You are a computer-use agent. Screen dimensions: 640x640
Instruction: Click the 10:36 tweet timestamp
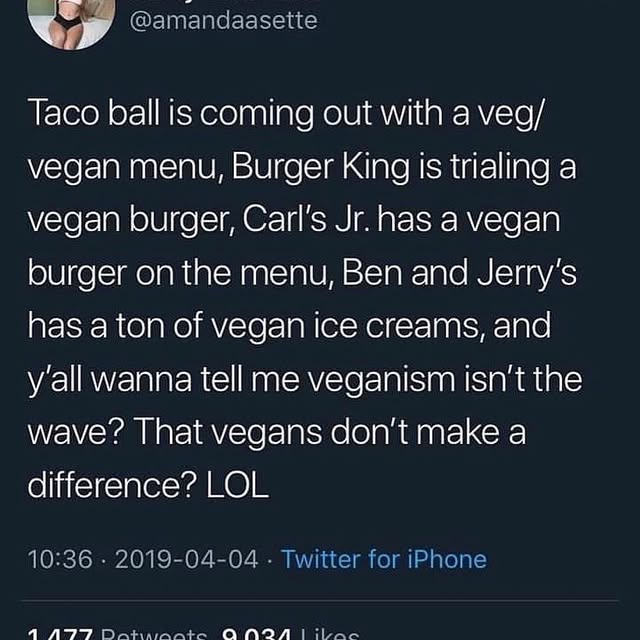coord(63,559)
